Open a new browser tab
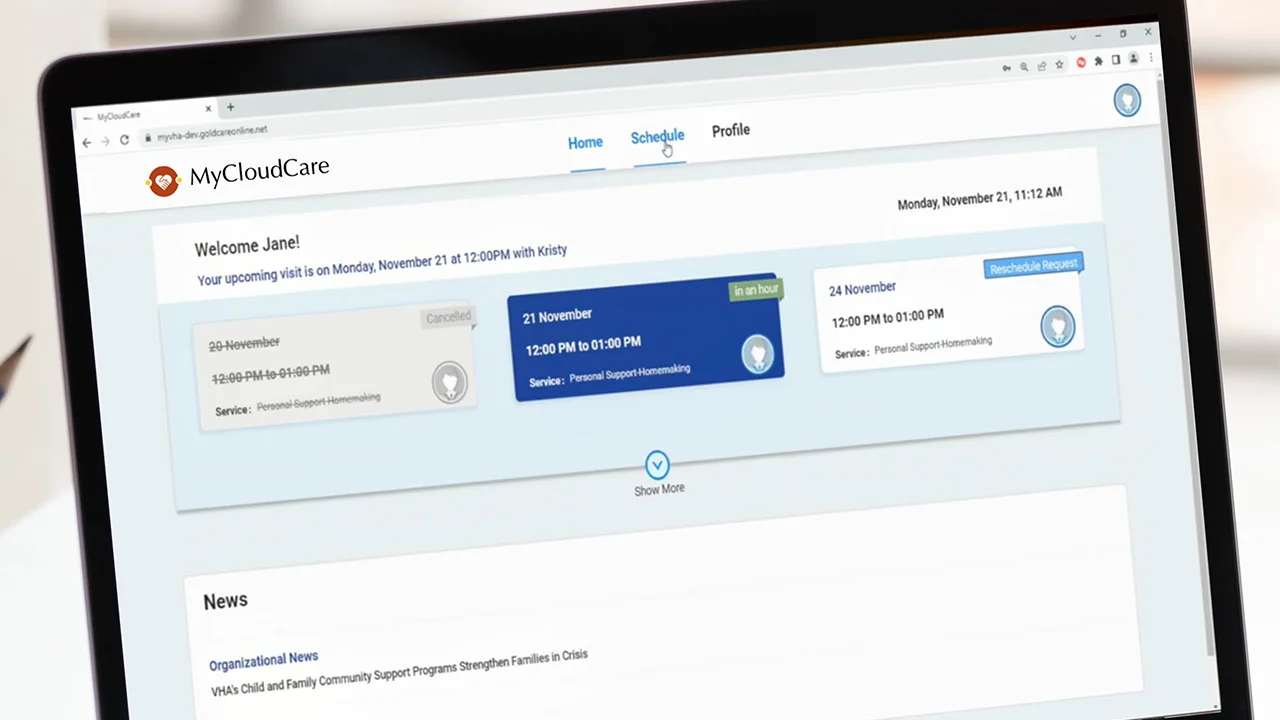Image resolution: width=1280 pixels, height=720 pixels. [x=230, y=107]
